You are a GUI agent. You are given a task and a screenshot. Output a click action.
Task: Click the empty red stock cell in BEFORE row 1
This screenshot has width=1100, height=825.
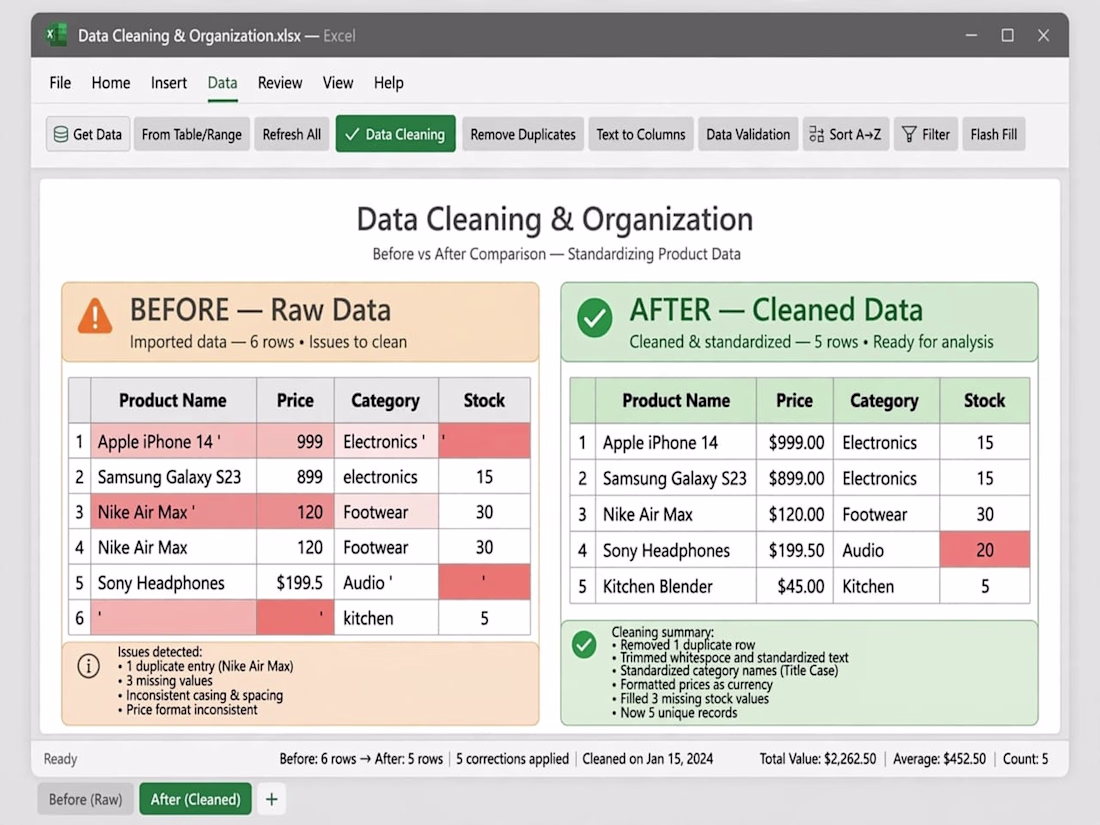(484, 441)
